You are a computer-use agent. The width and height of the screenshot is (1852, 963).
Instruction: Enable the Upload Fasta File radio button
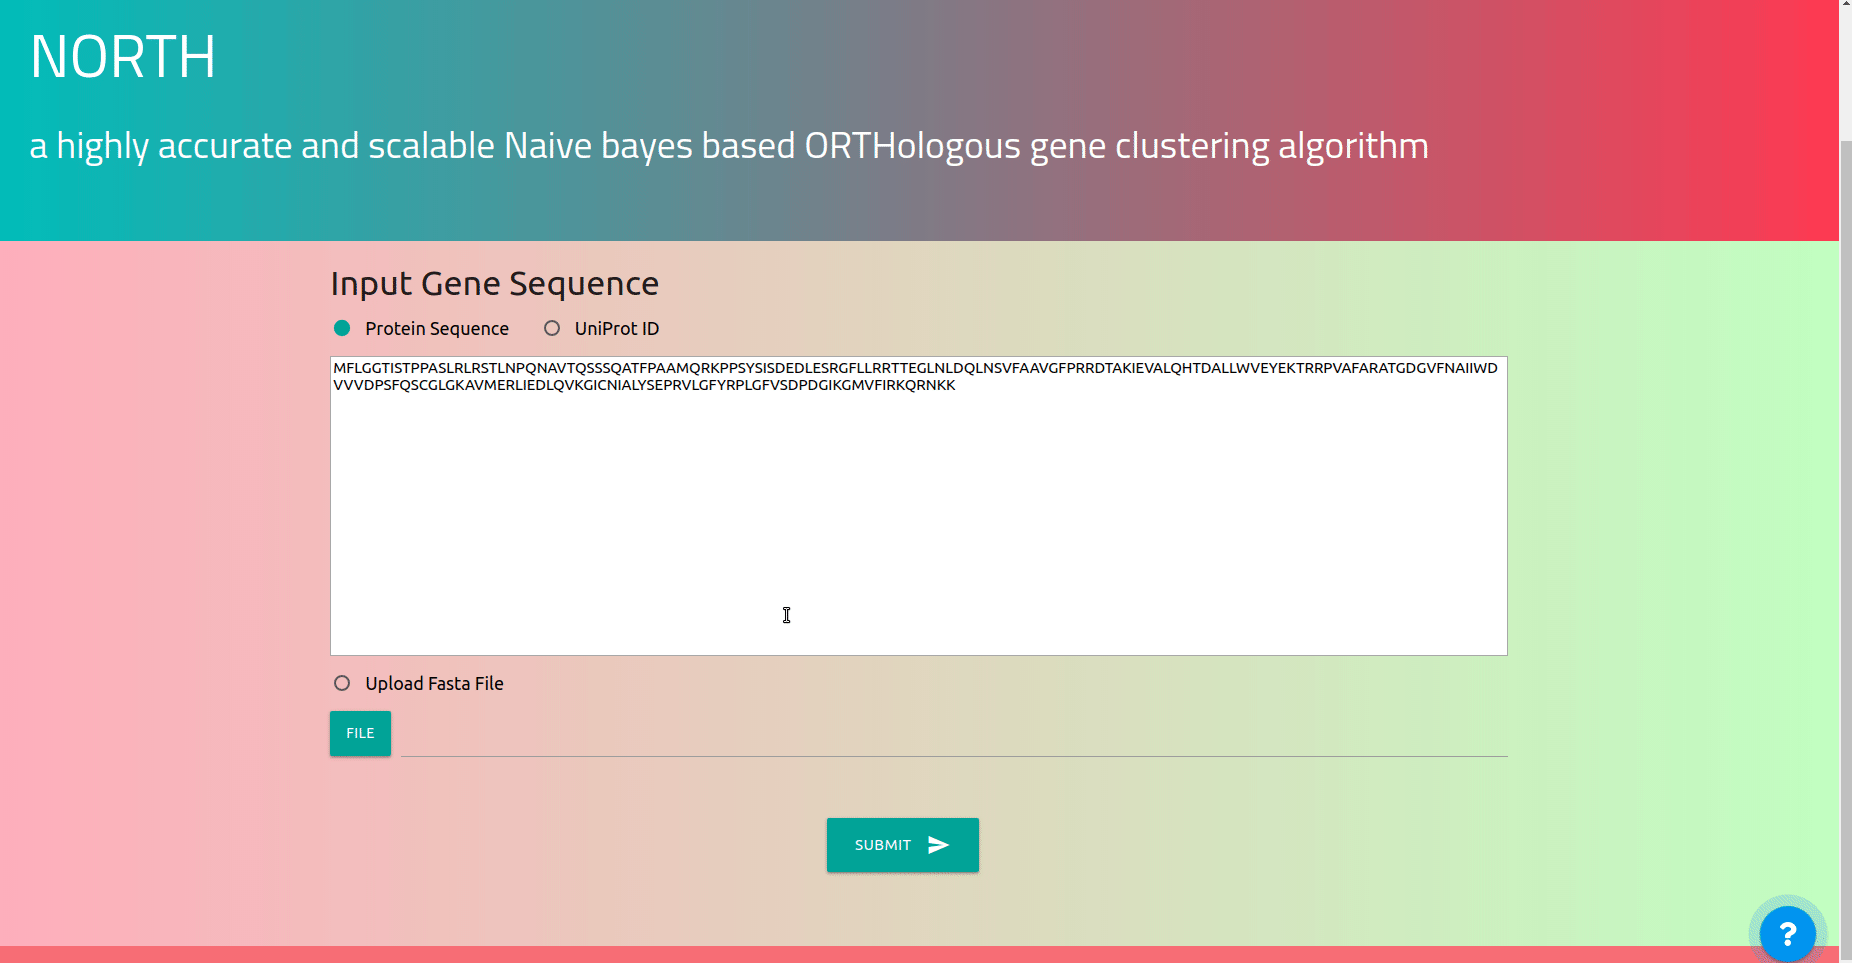pyautogui.click(x=342, y=683)
